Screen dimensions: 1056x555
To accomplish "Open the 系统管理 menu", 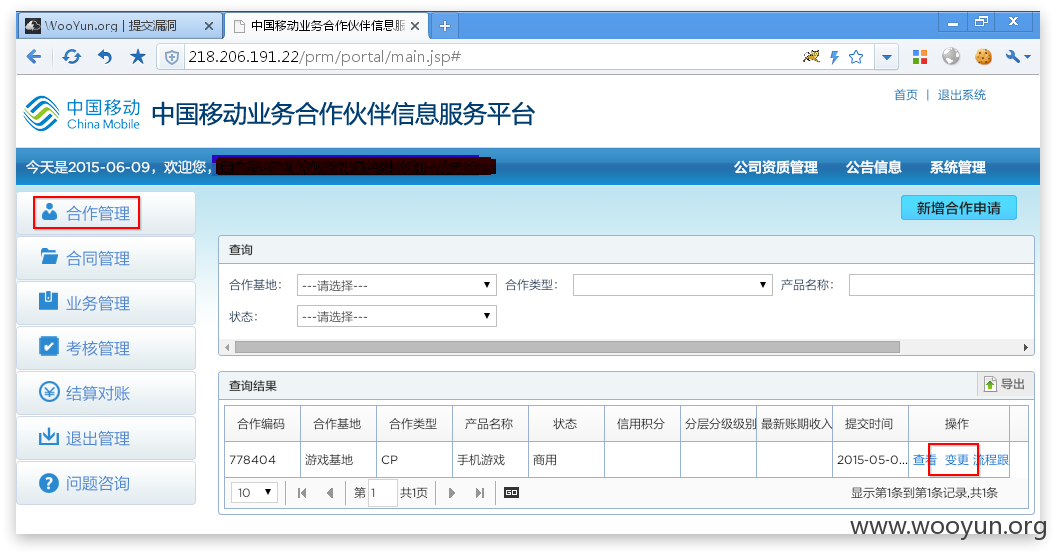I will click(958, 167).
